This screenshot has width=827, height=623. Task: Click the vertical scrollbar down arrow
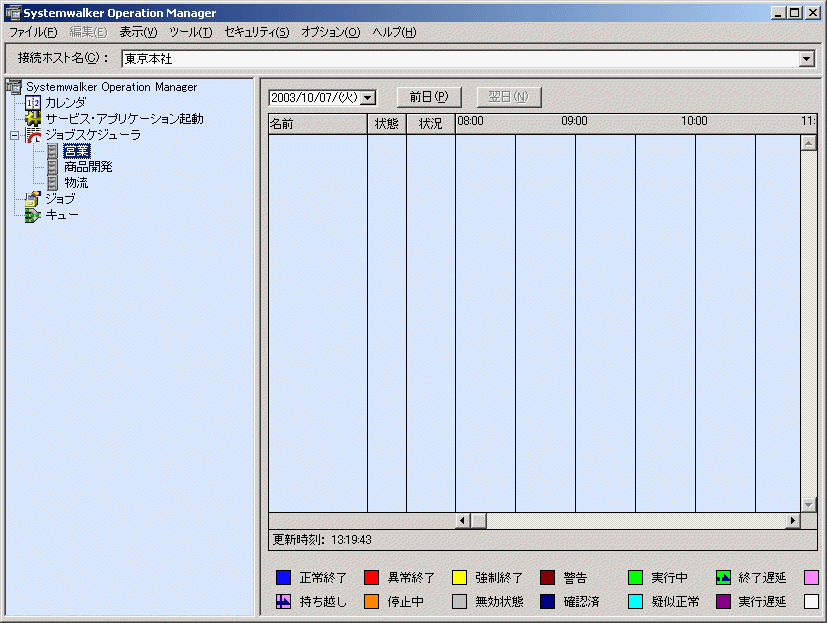pyautogui.click(x=809, y=505)
